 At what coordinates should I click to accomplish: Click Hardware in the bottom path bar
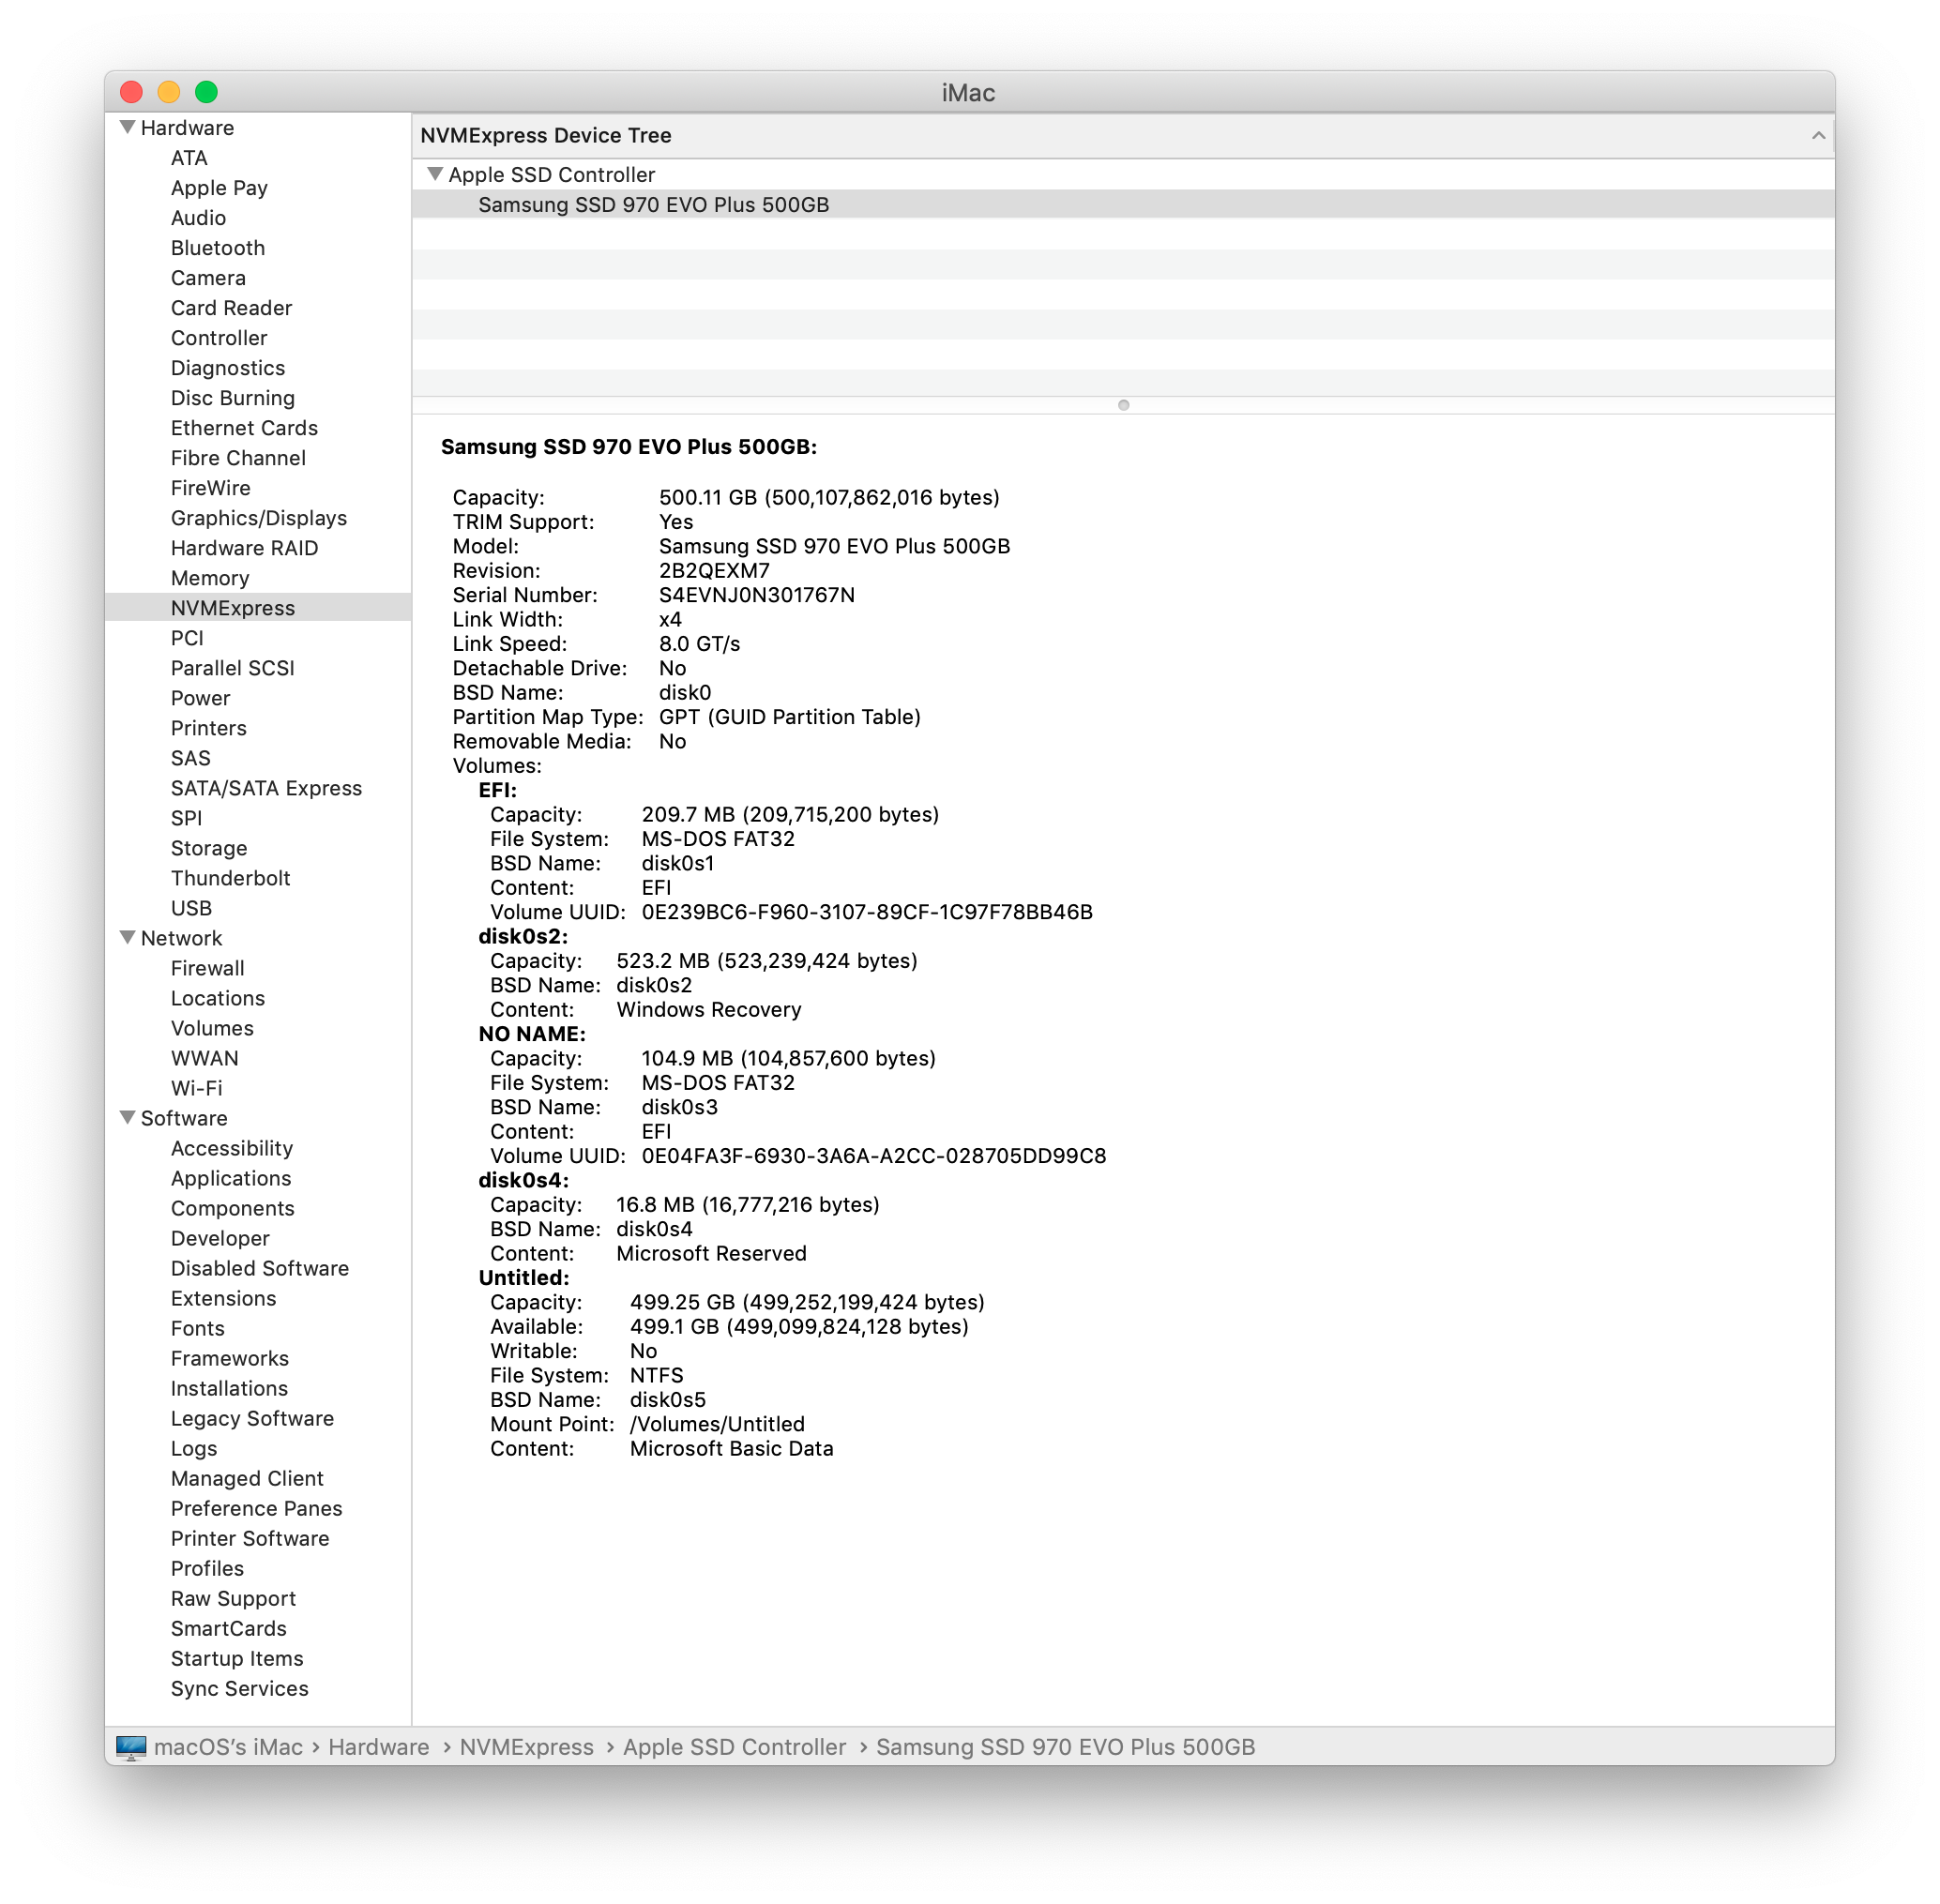[x=378, y=1747]
